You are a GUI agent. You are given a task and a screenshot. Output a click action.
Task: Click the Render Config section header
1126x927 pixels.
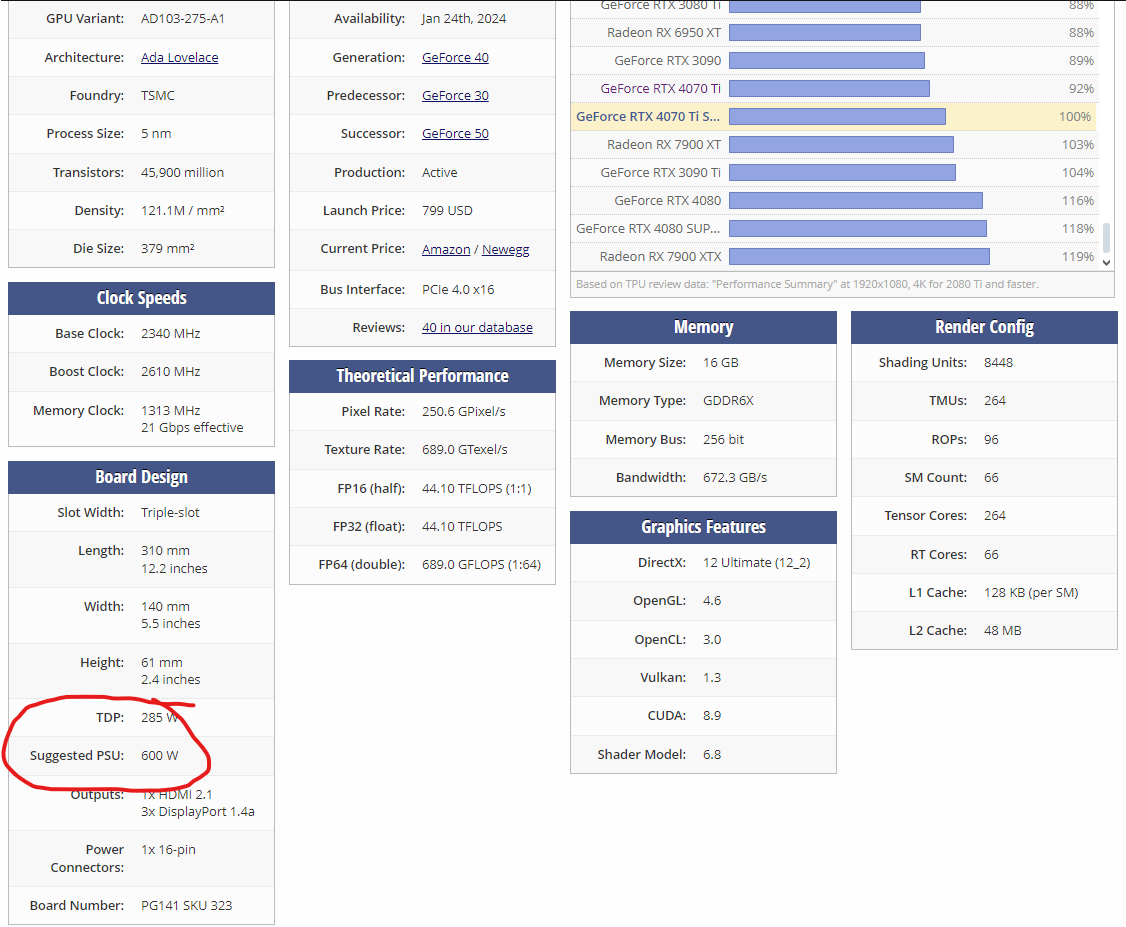tap(985, 327)
